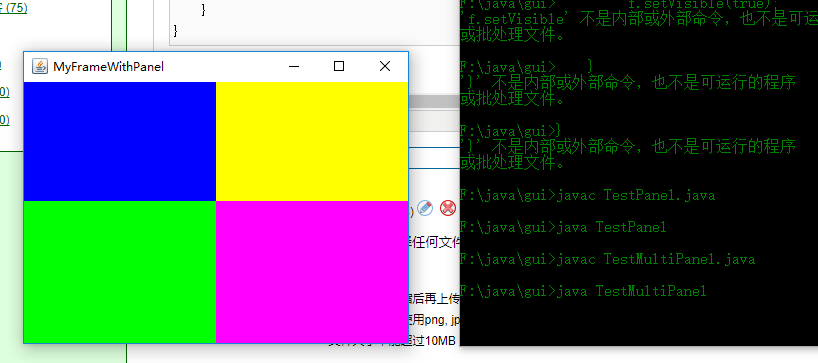Click the blue panel in the frame

[x=120, y=141]
